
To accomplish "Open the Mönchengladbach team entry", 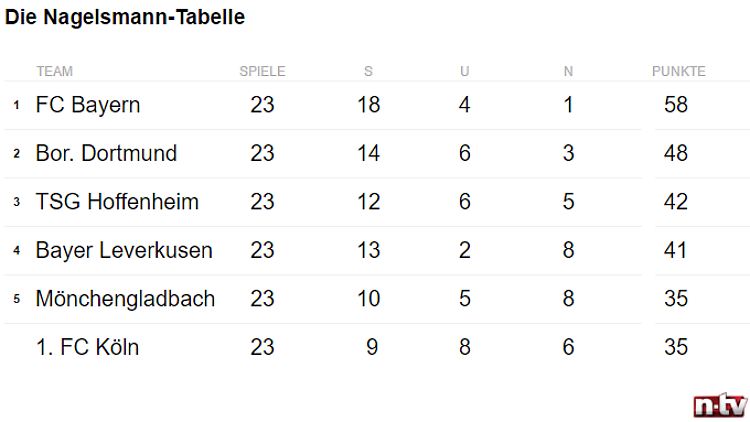I will [125, 299].
